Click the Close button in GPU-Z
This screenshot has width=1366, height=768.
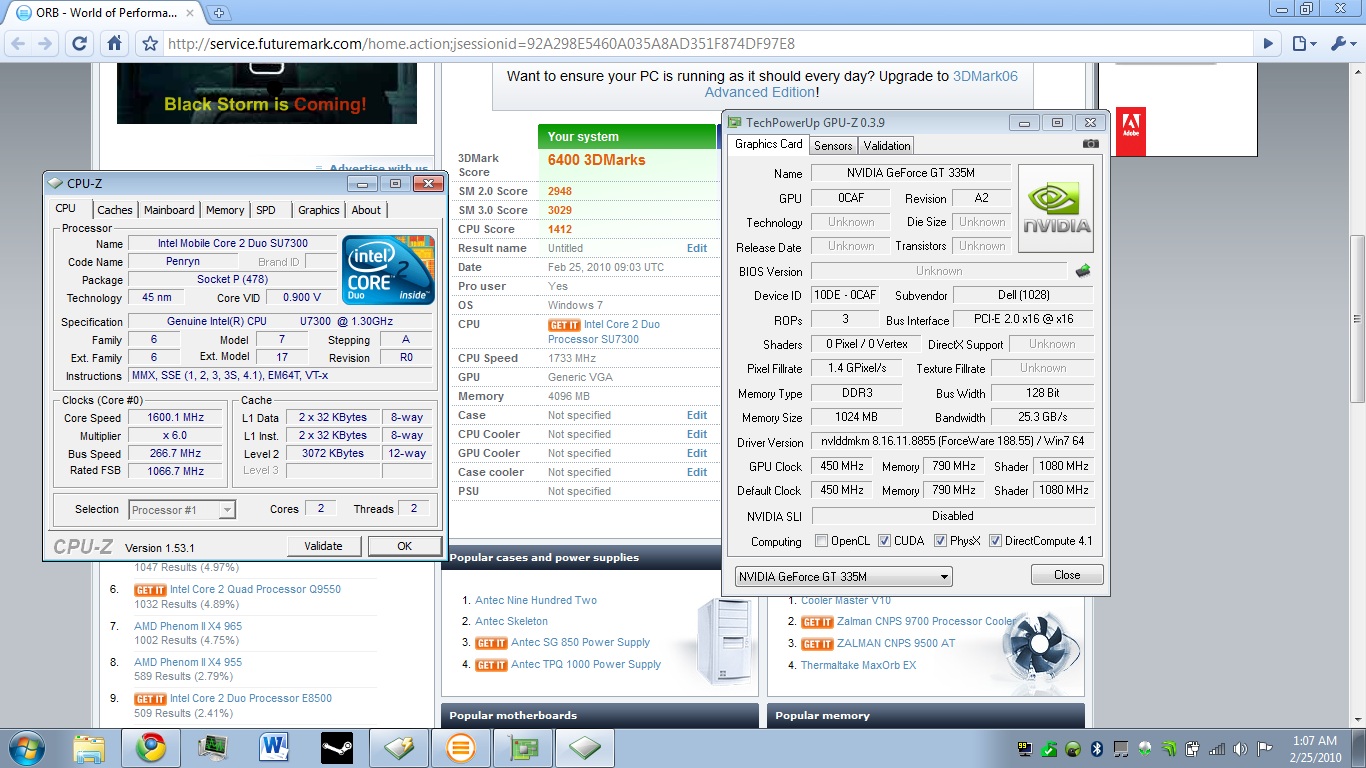(1067, 575)
